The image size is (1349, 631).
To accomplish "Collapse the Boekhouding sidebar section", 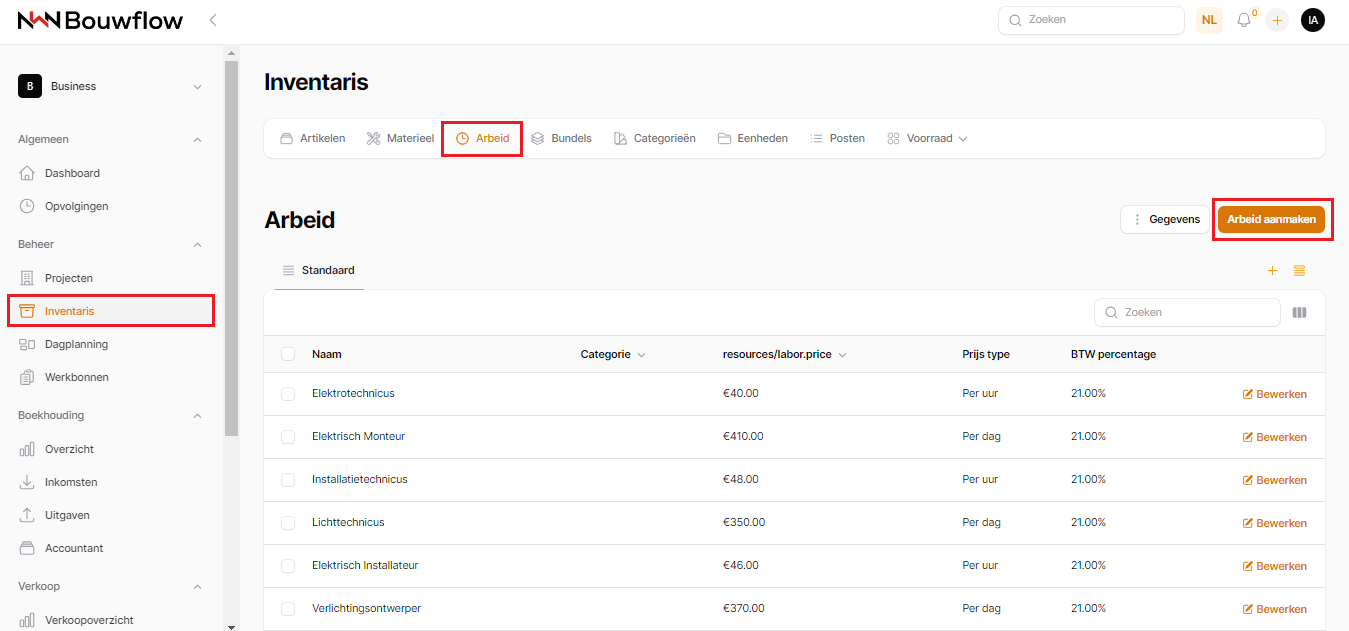I will point(197,415).
